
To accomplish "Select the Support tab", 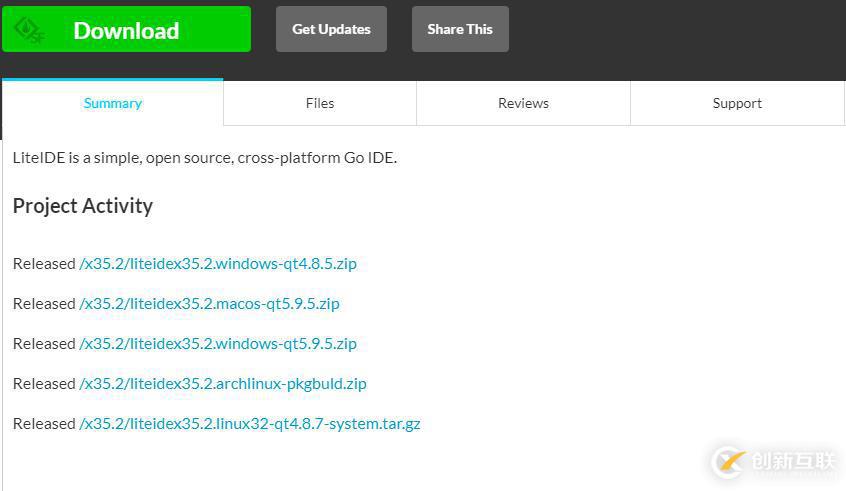I will coord(737,103).
